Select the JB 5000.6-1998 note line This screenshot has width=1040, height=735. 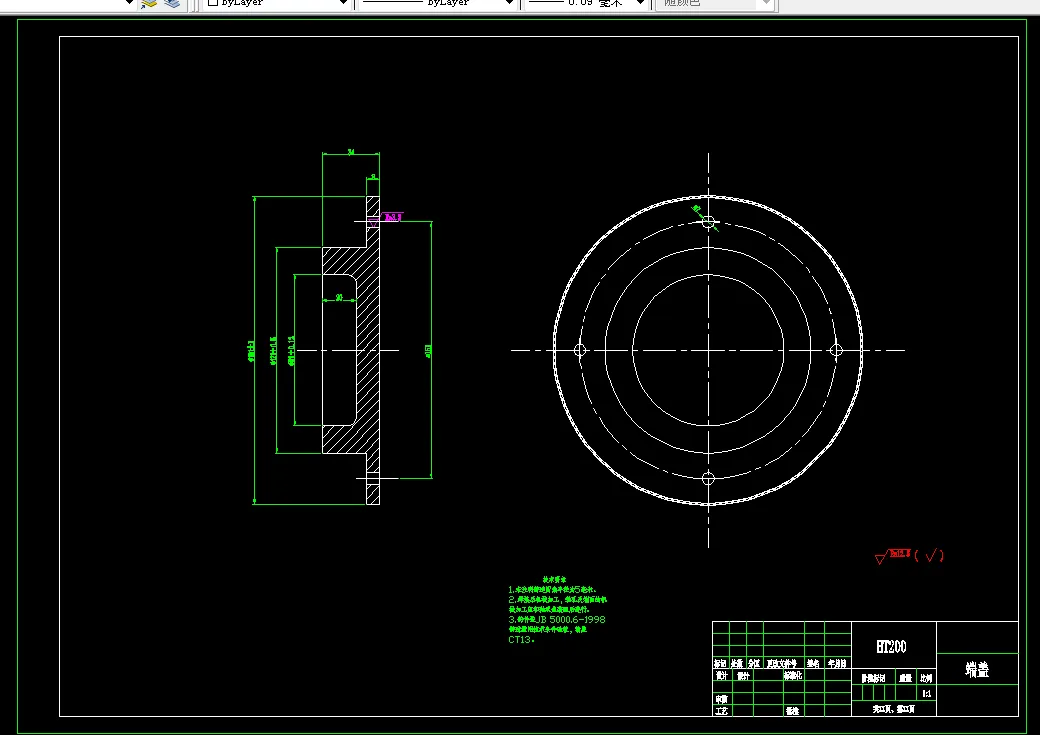(557, 620)
